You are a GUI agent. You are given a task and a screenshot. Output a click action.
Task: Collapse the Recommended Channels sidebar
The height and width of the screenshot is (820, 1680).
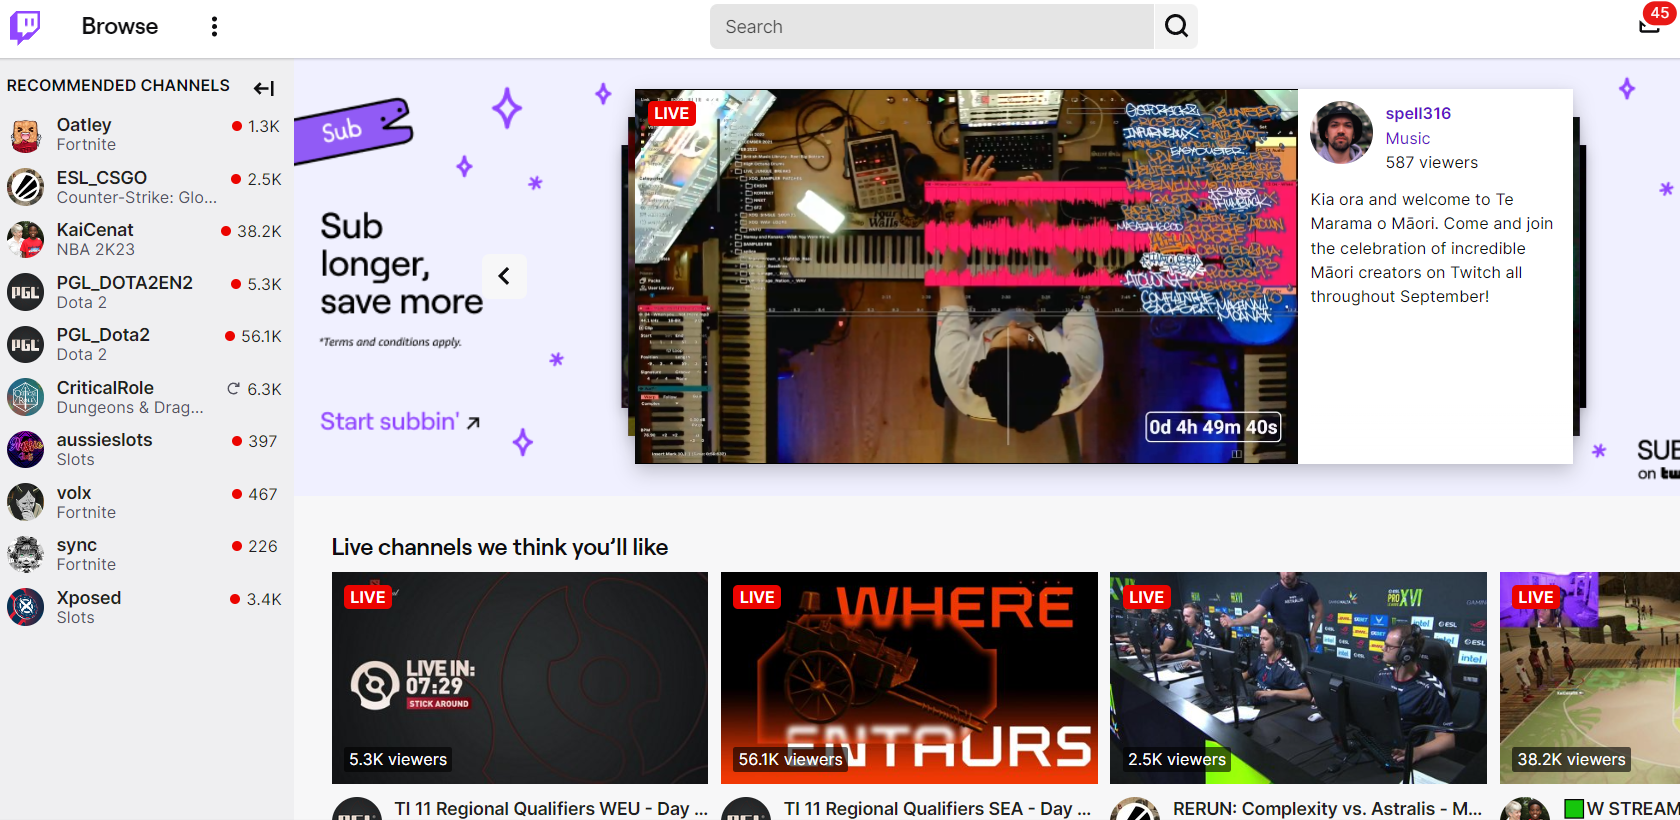264,88
